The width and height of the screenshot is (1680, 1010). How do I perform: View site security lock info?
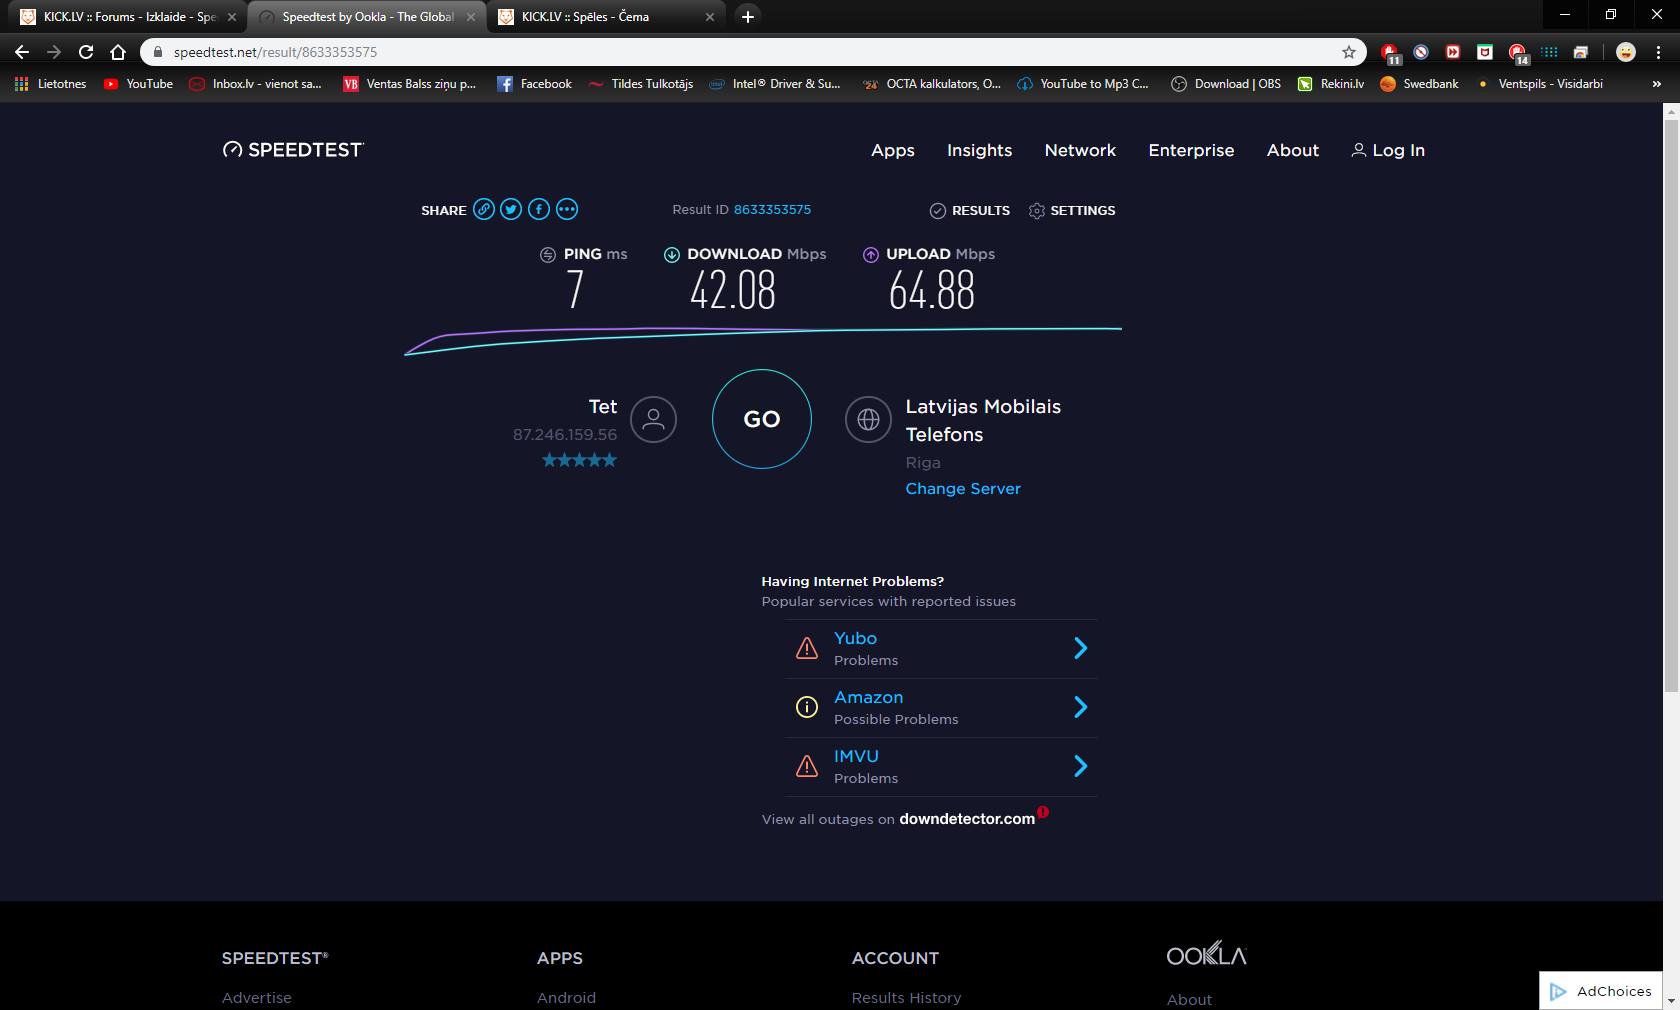tap(157, 52)
